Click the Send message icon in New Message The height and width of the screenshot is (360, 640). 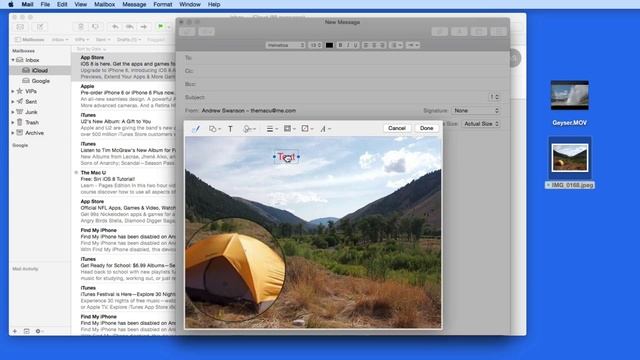[x=187, y=31]
